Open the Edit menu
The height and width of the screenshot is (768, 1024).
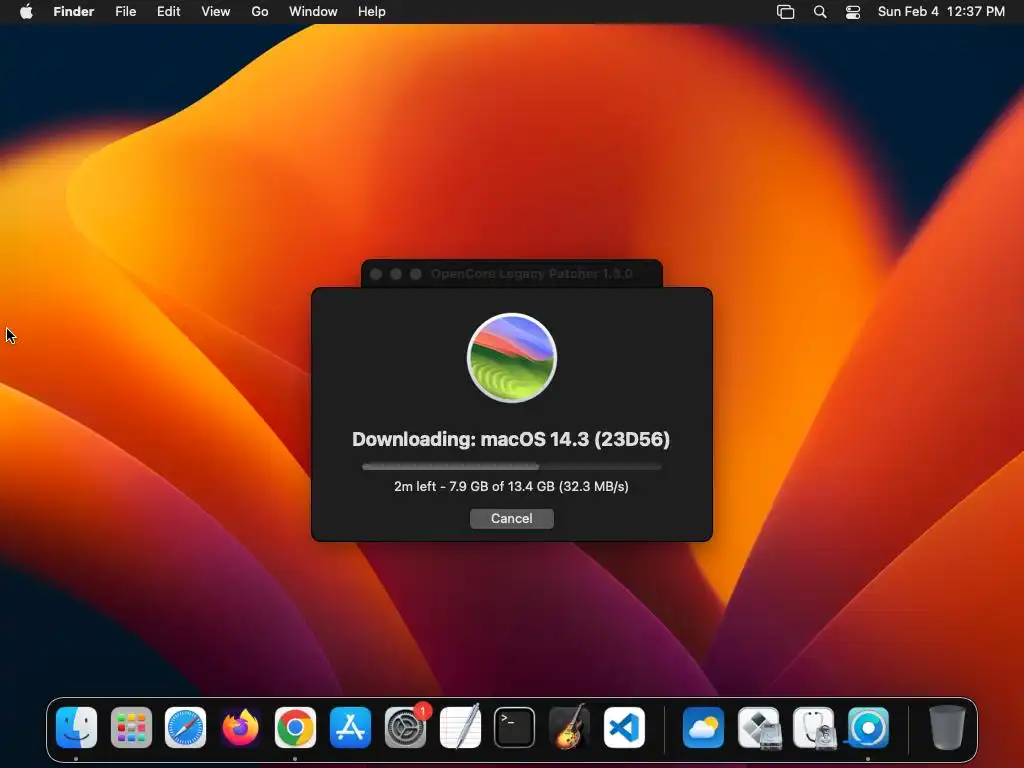pos(168,12)
